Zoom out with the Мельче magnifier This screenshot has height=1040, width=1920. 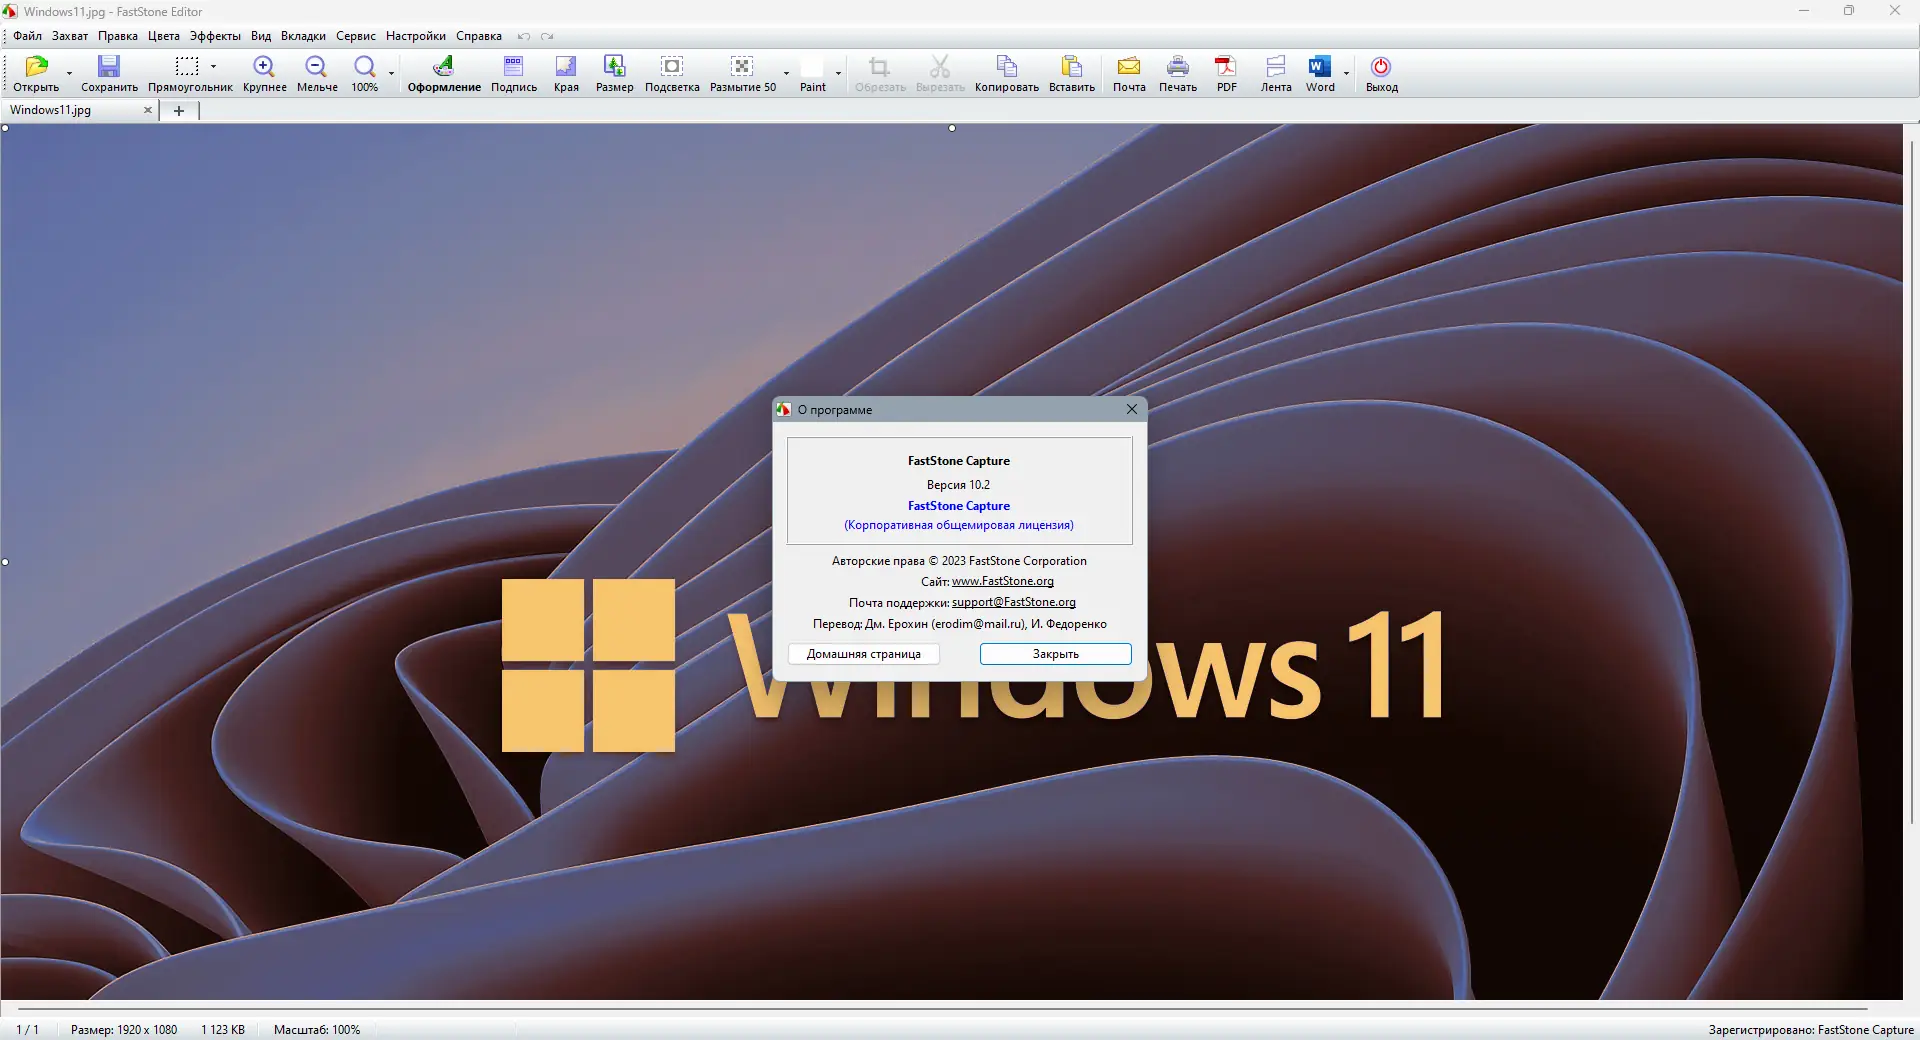point(316,67)
